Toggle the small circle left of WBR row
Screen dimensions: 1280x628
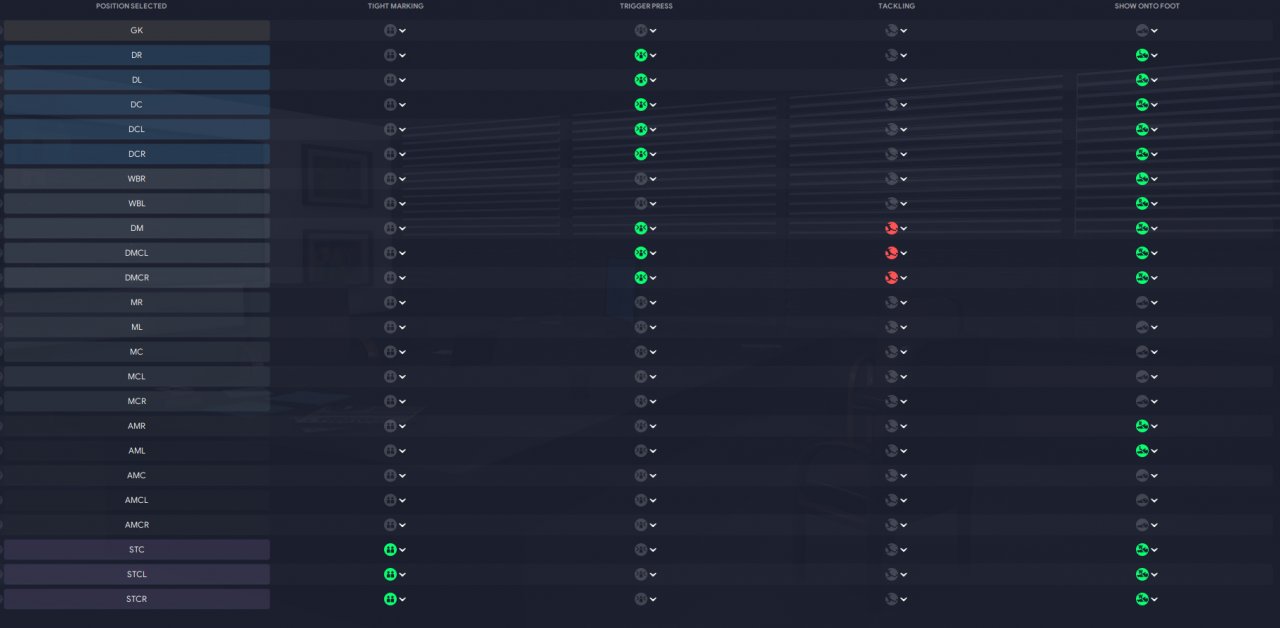coord(1,179)
